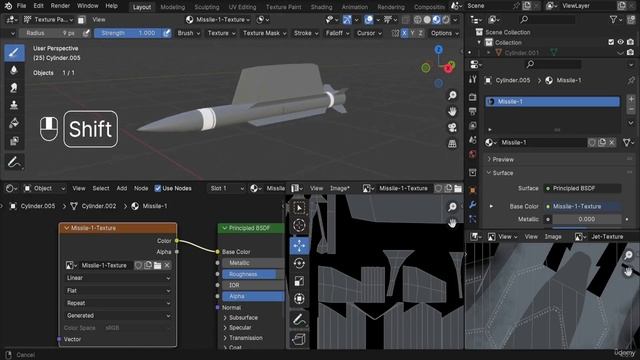This screenshot has width=640, height=360.
Task: Select the Fill bucket tool
Action: (x=14, y=123)
